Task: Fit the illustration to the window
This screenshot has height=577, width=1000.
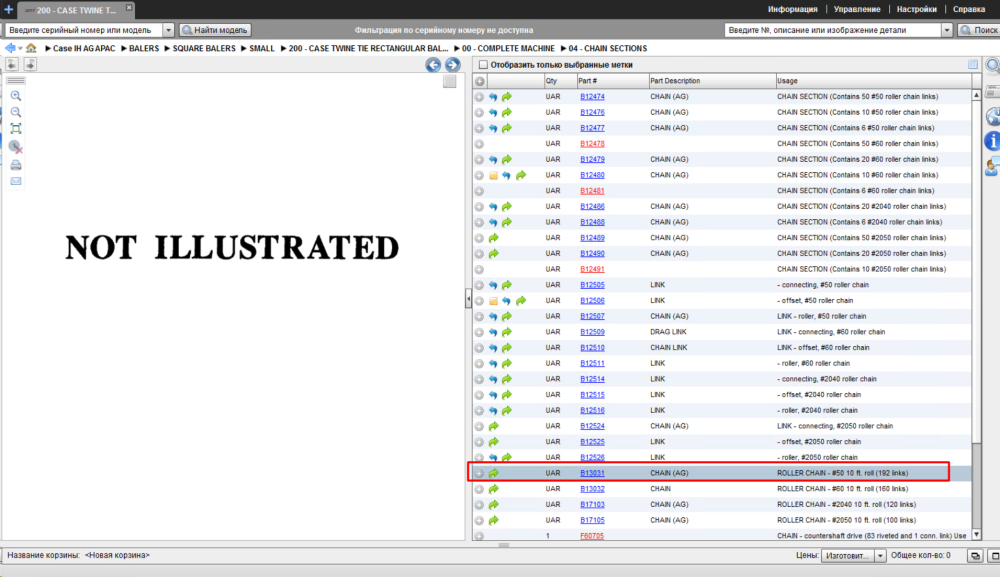Action: (16, 129)
